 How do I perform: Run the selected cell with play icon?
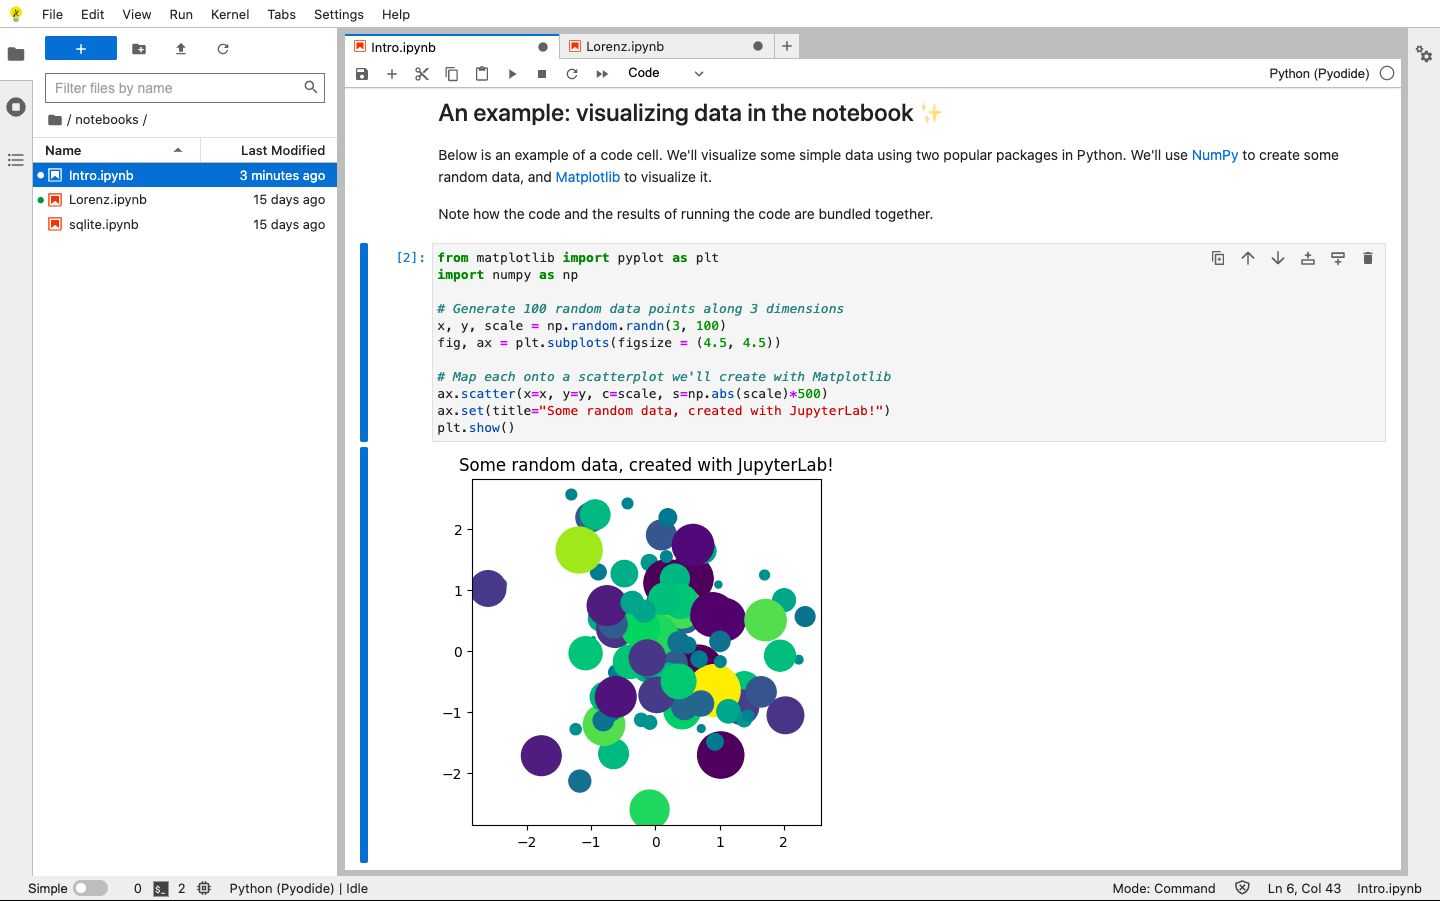[x=512, y=74]
